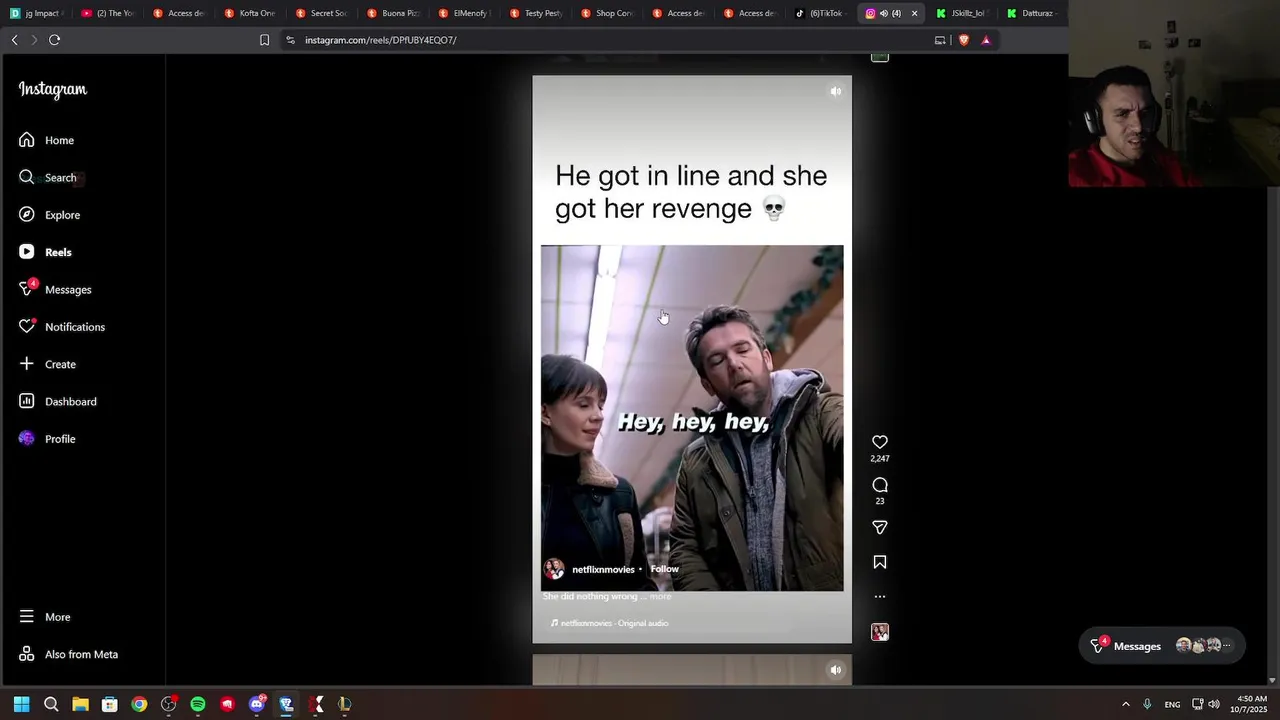The width and height of the screenshot is (1280, 720).
Task: Switch to the '(6)TikTok' tab
Action: tap(820, 13)
